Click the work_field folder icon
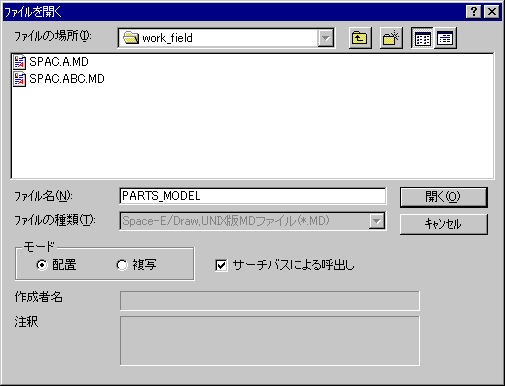The image size is (505, 386). 131,38
